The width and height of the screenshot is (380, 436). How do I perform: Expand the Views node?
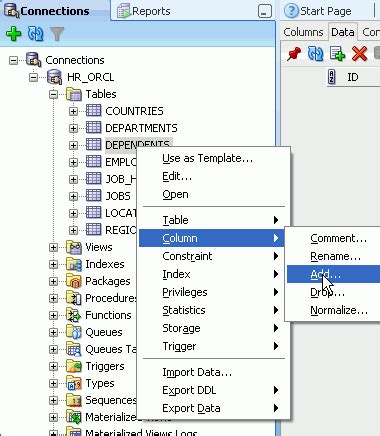pyautogui.click(x=53, y=247)
